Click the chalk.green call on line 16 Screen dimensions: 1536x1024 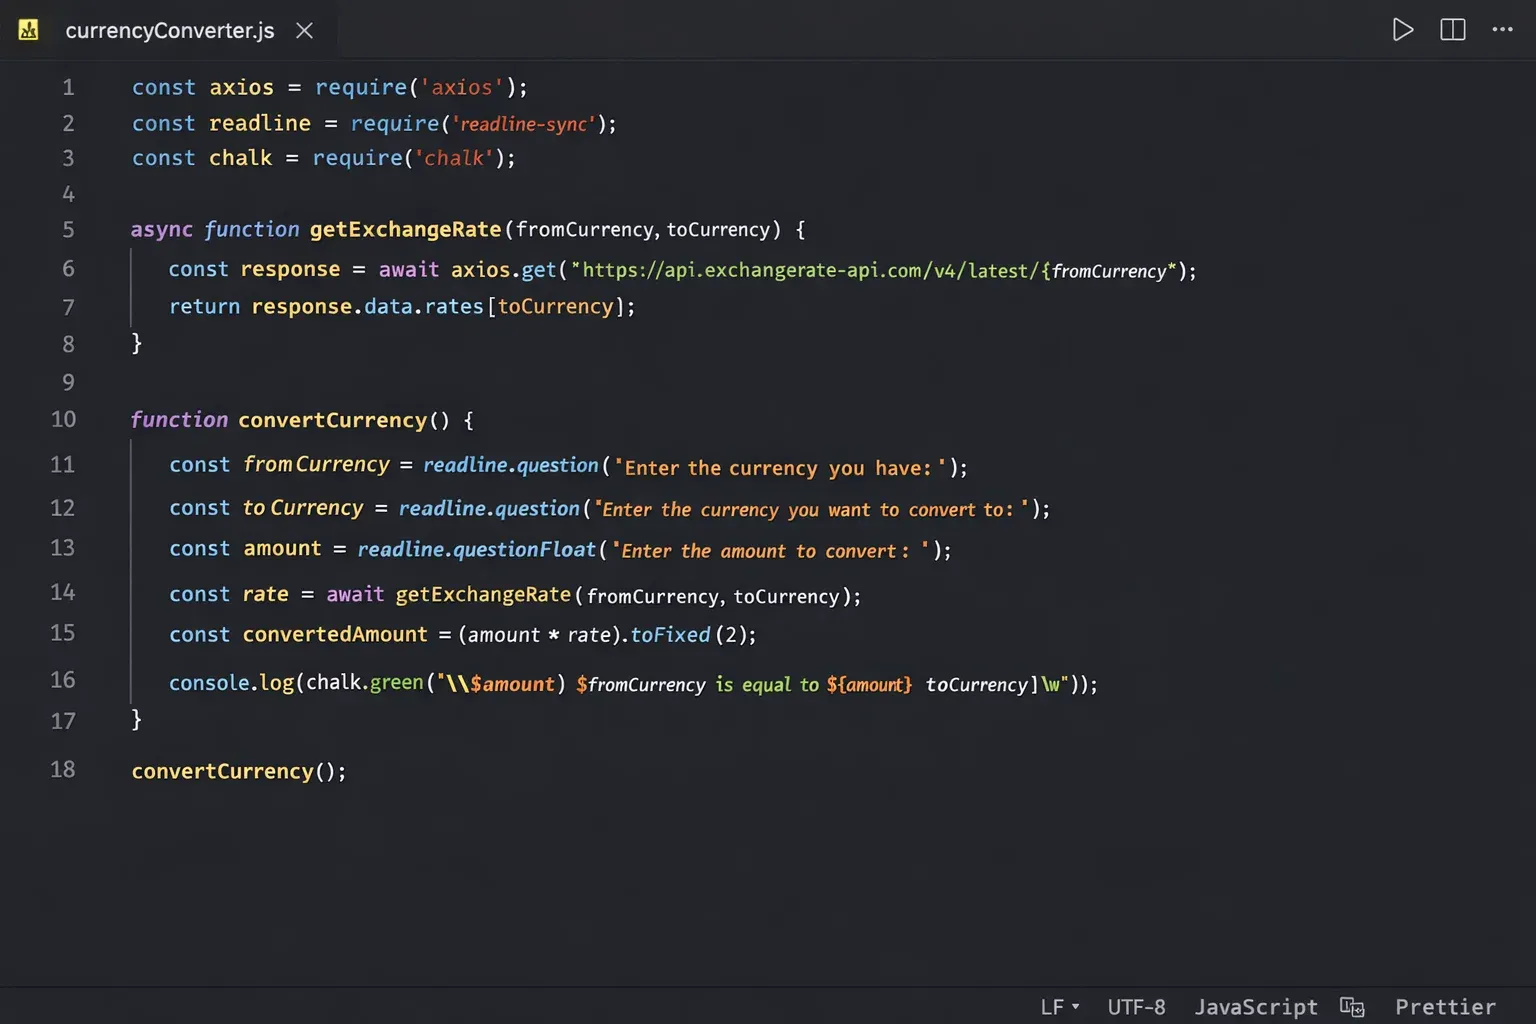click(x=365, y=683)
